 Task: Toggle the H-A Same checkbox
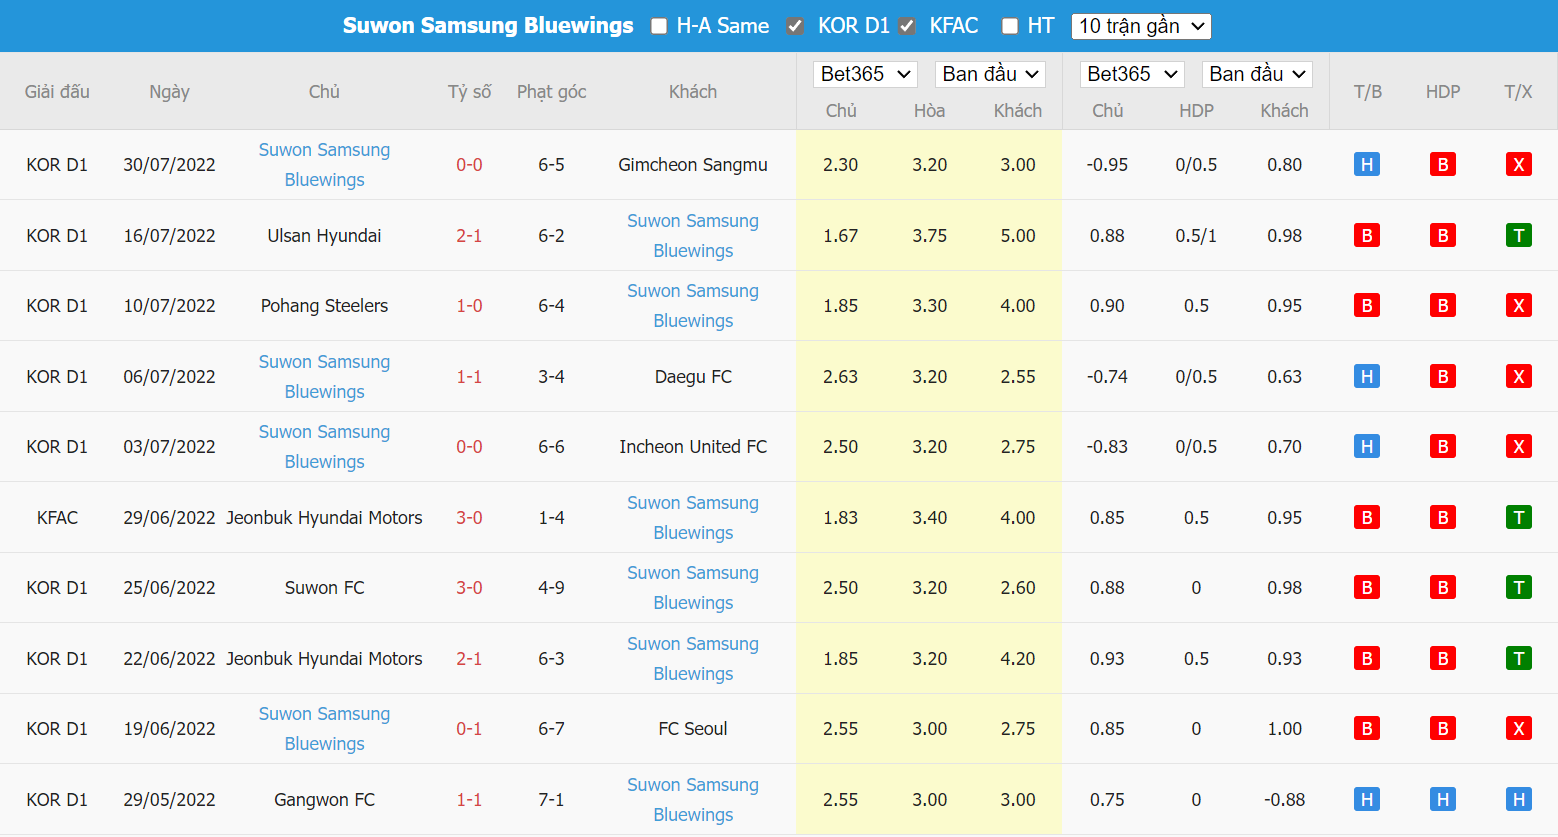[x=659, y=26]
